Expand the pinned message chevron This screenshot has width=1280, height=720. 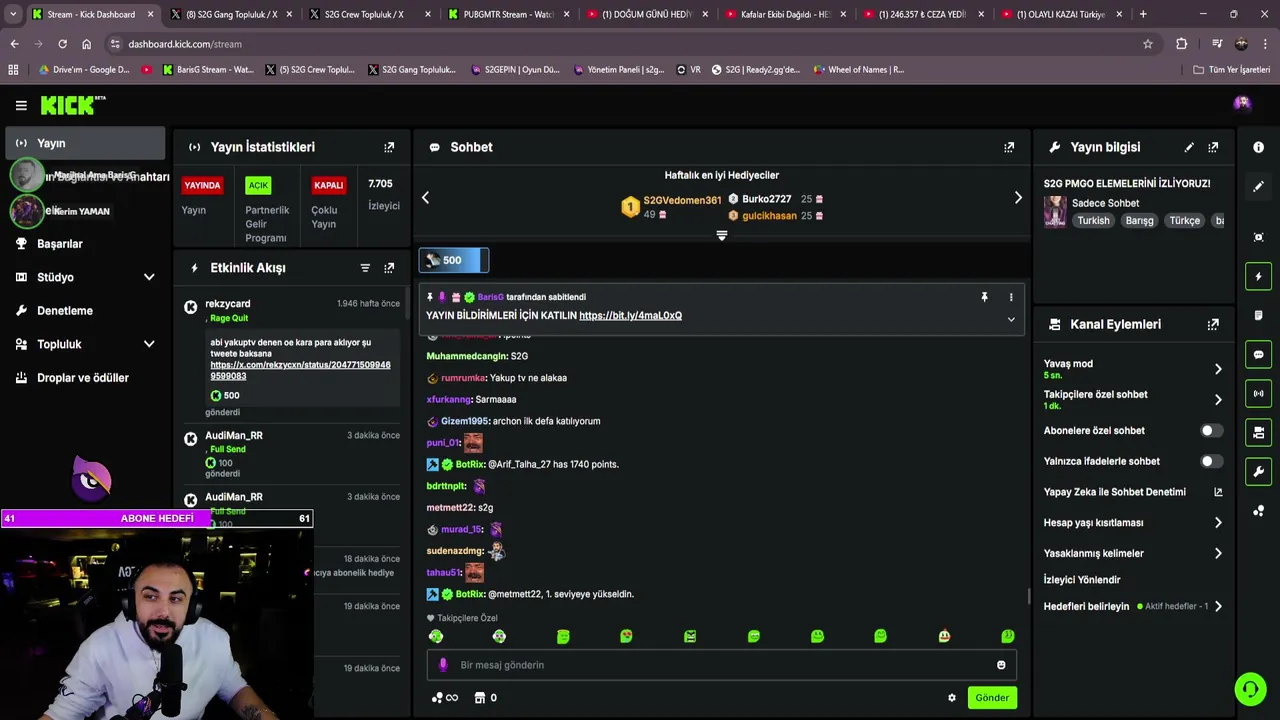coord(1011,320)
